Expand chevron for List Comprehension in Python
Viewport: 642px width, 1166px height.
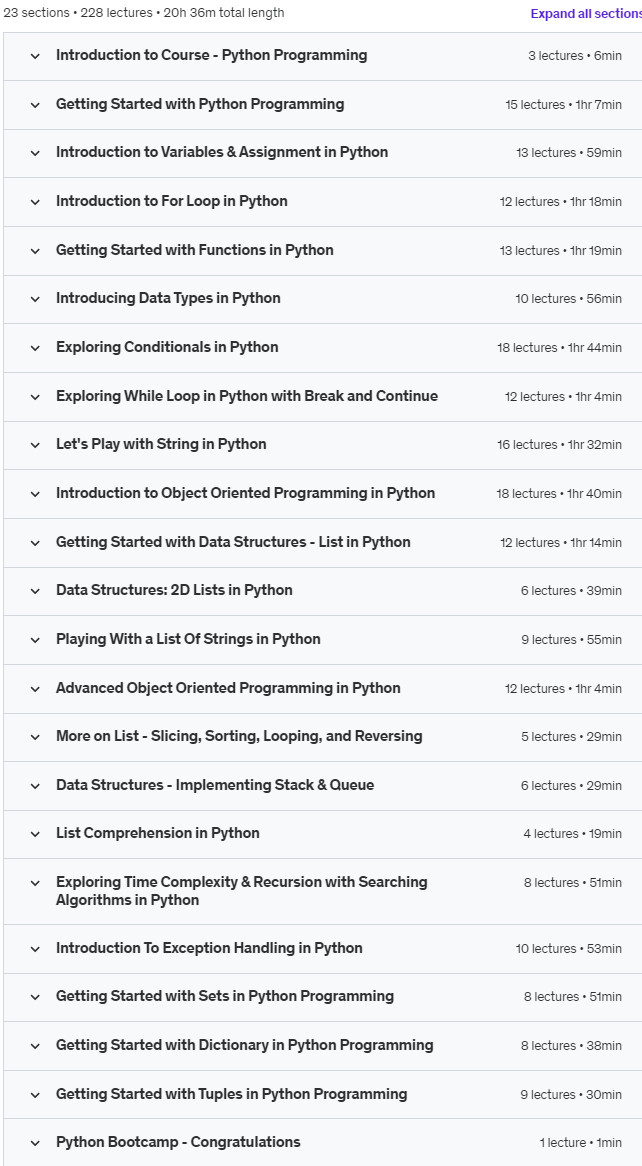35,834
